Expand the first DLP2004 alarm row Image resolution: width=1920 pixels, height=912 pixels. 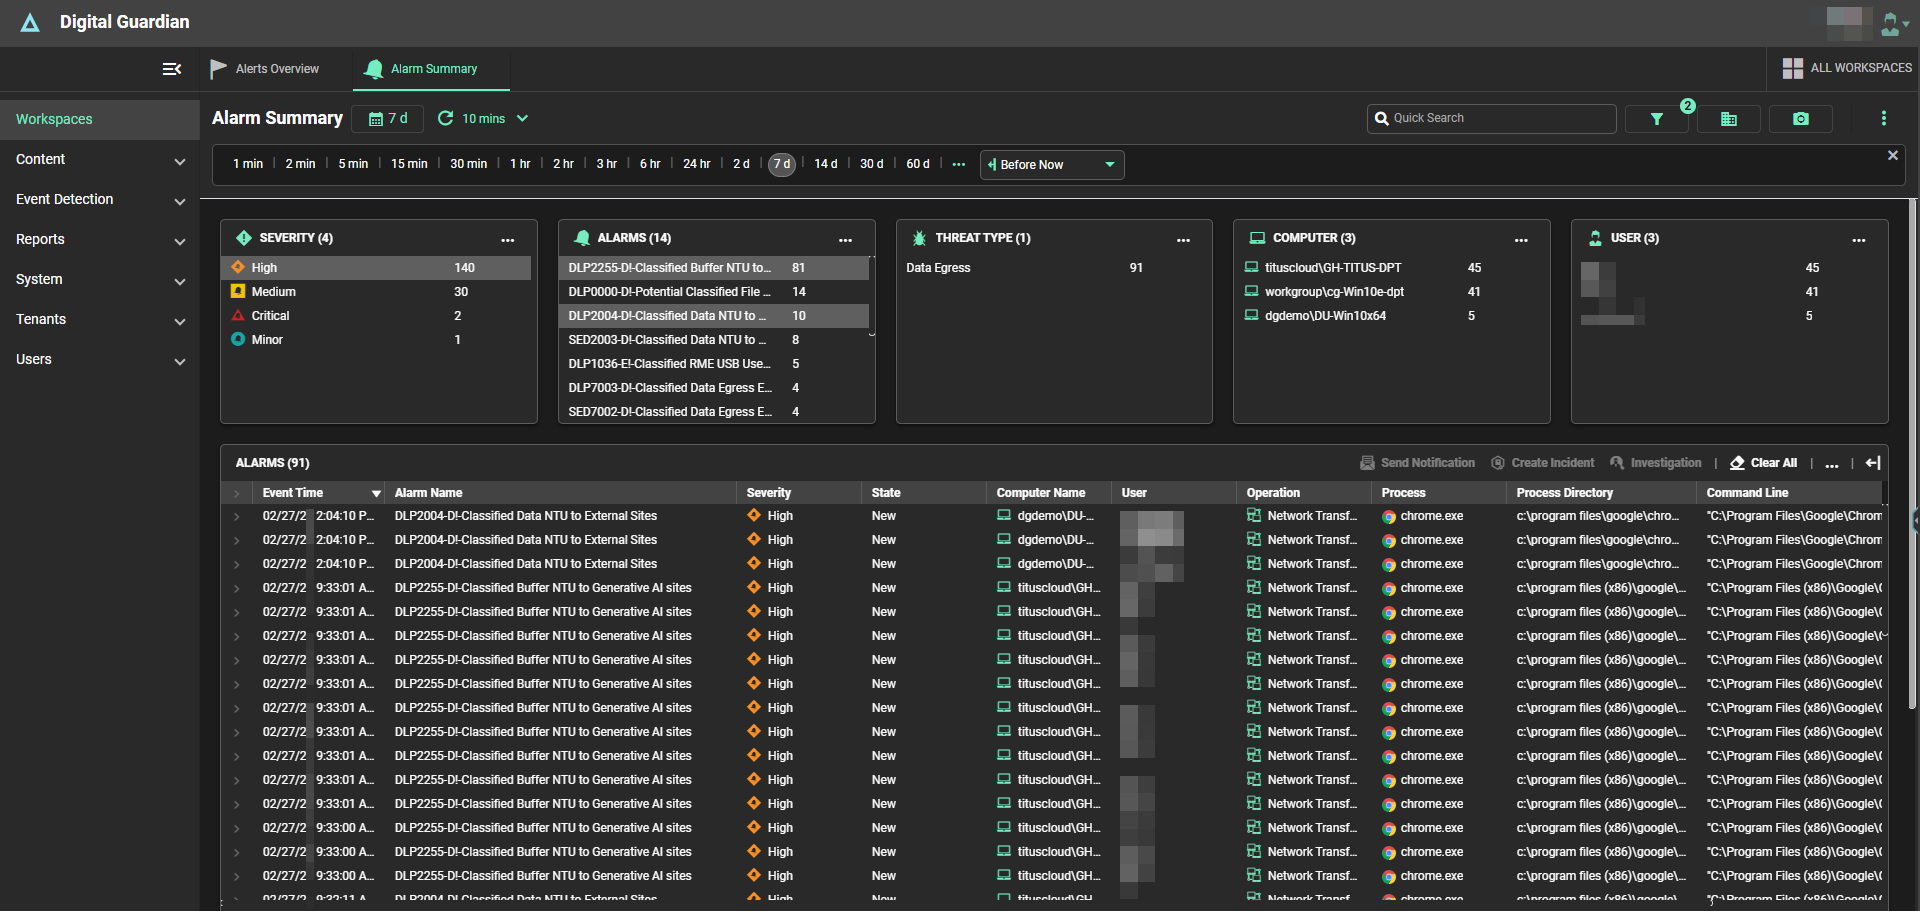(x=237, y=517)
